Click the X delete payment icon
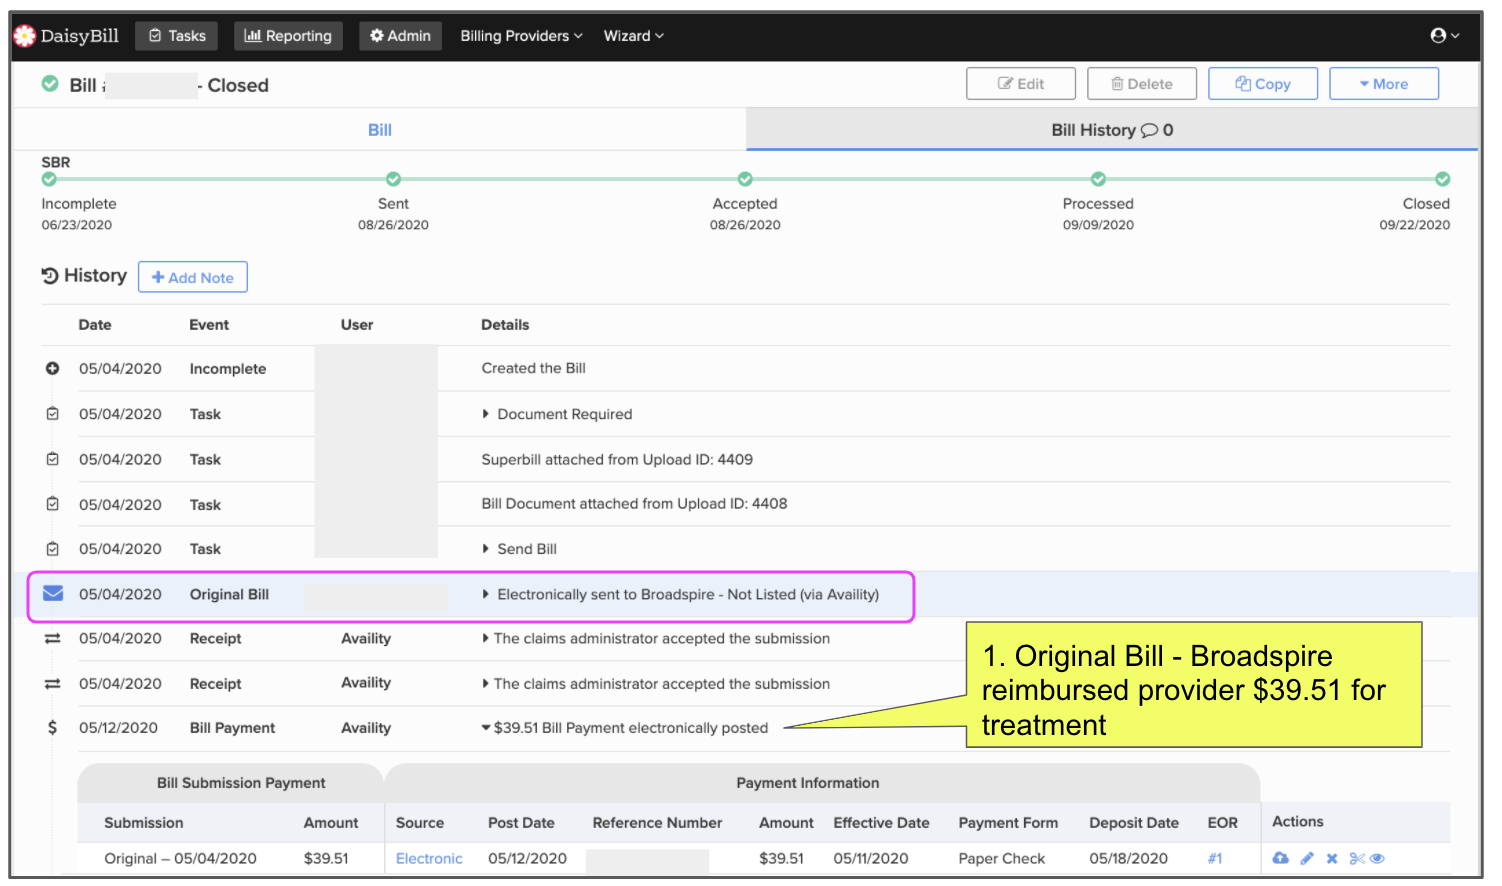 pyautogui.click(x=1332, y=858)
